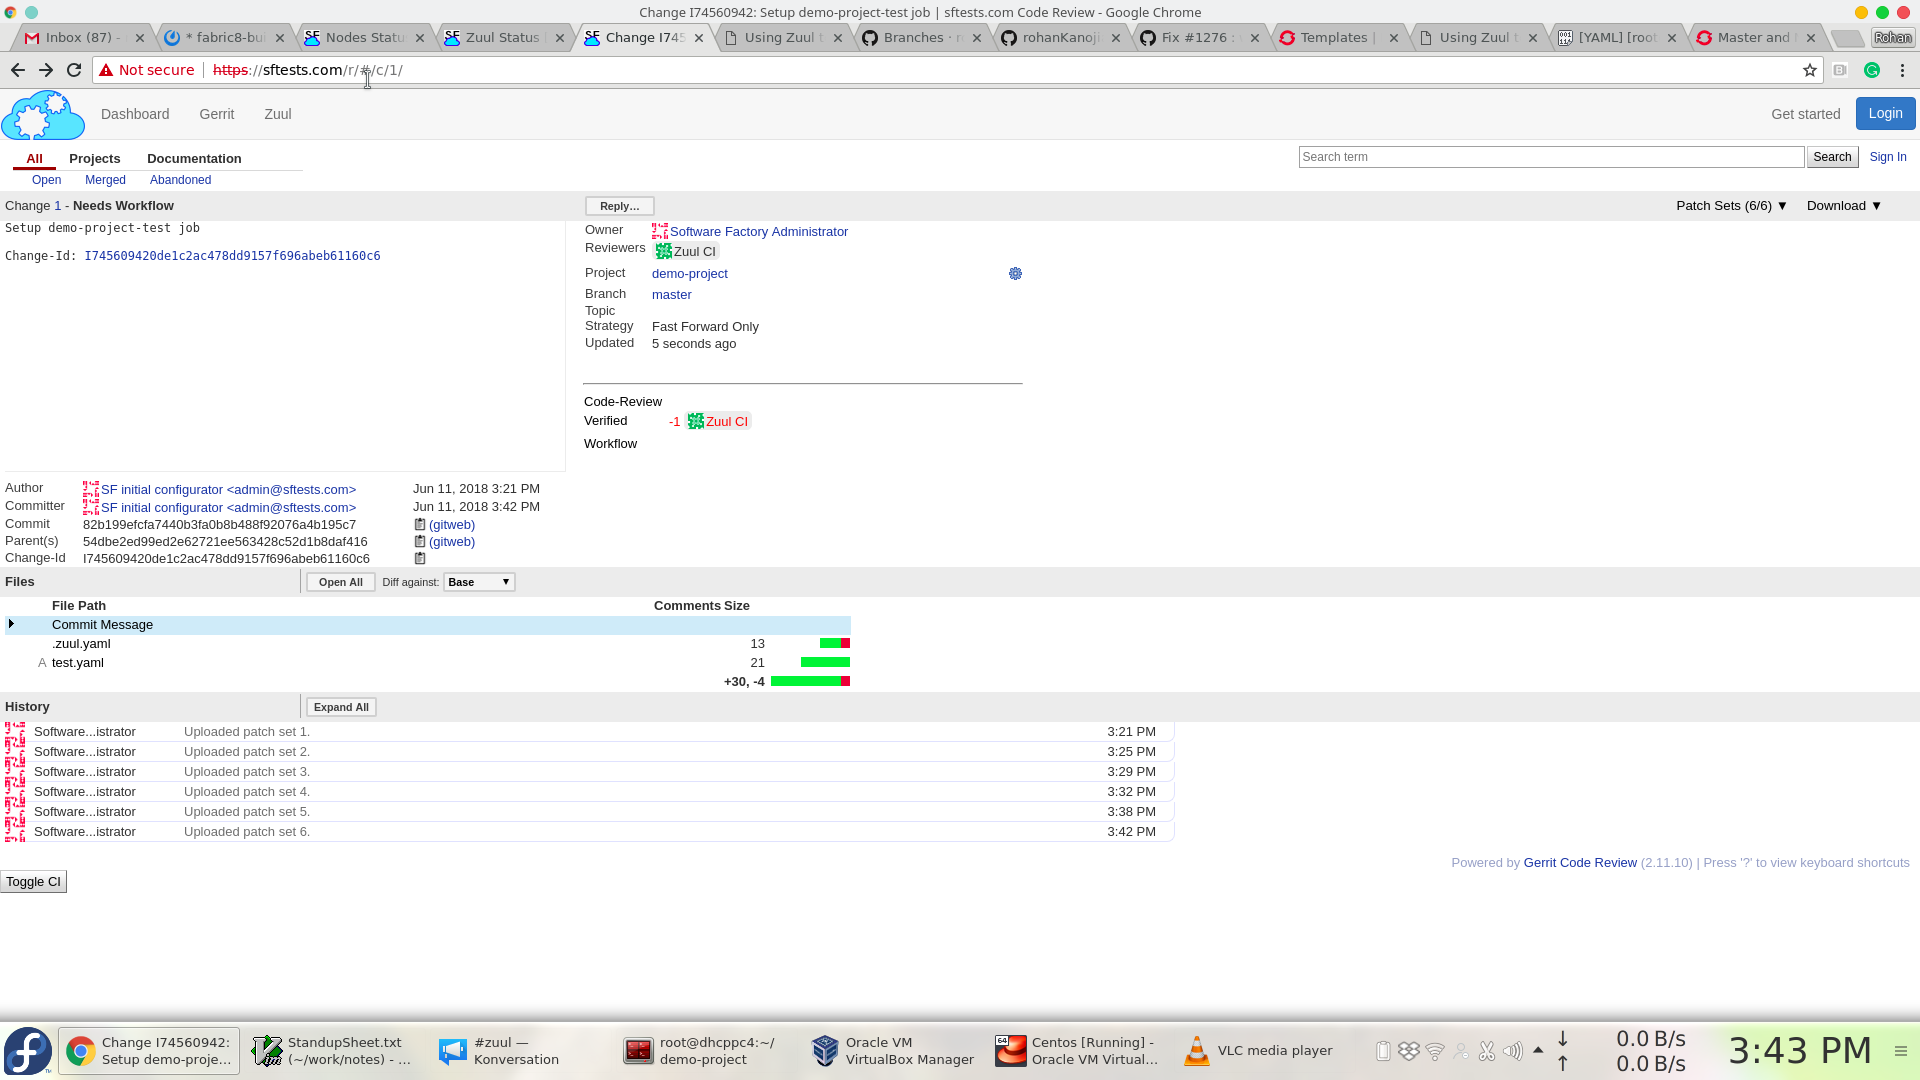
Task: Select the Documentation menu tab
Action: coord(194,158)
